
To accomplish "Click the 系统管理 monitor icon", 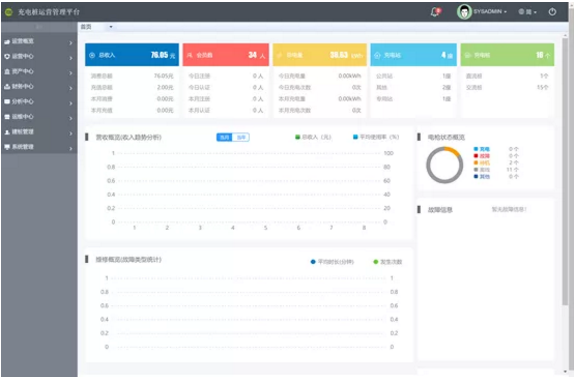I will click(7, 147).
